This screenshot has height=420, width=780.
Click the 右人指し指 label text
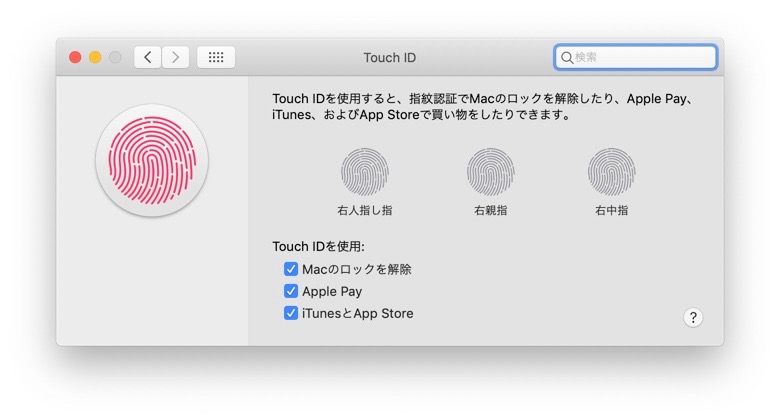(x=365, y=210)
